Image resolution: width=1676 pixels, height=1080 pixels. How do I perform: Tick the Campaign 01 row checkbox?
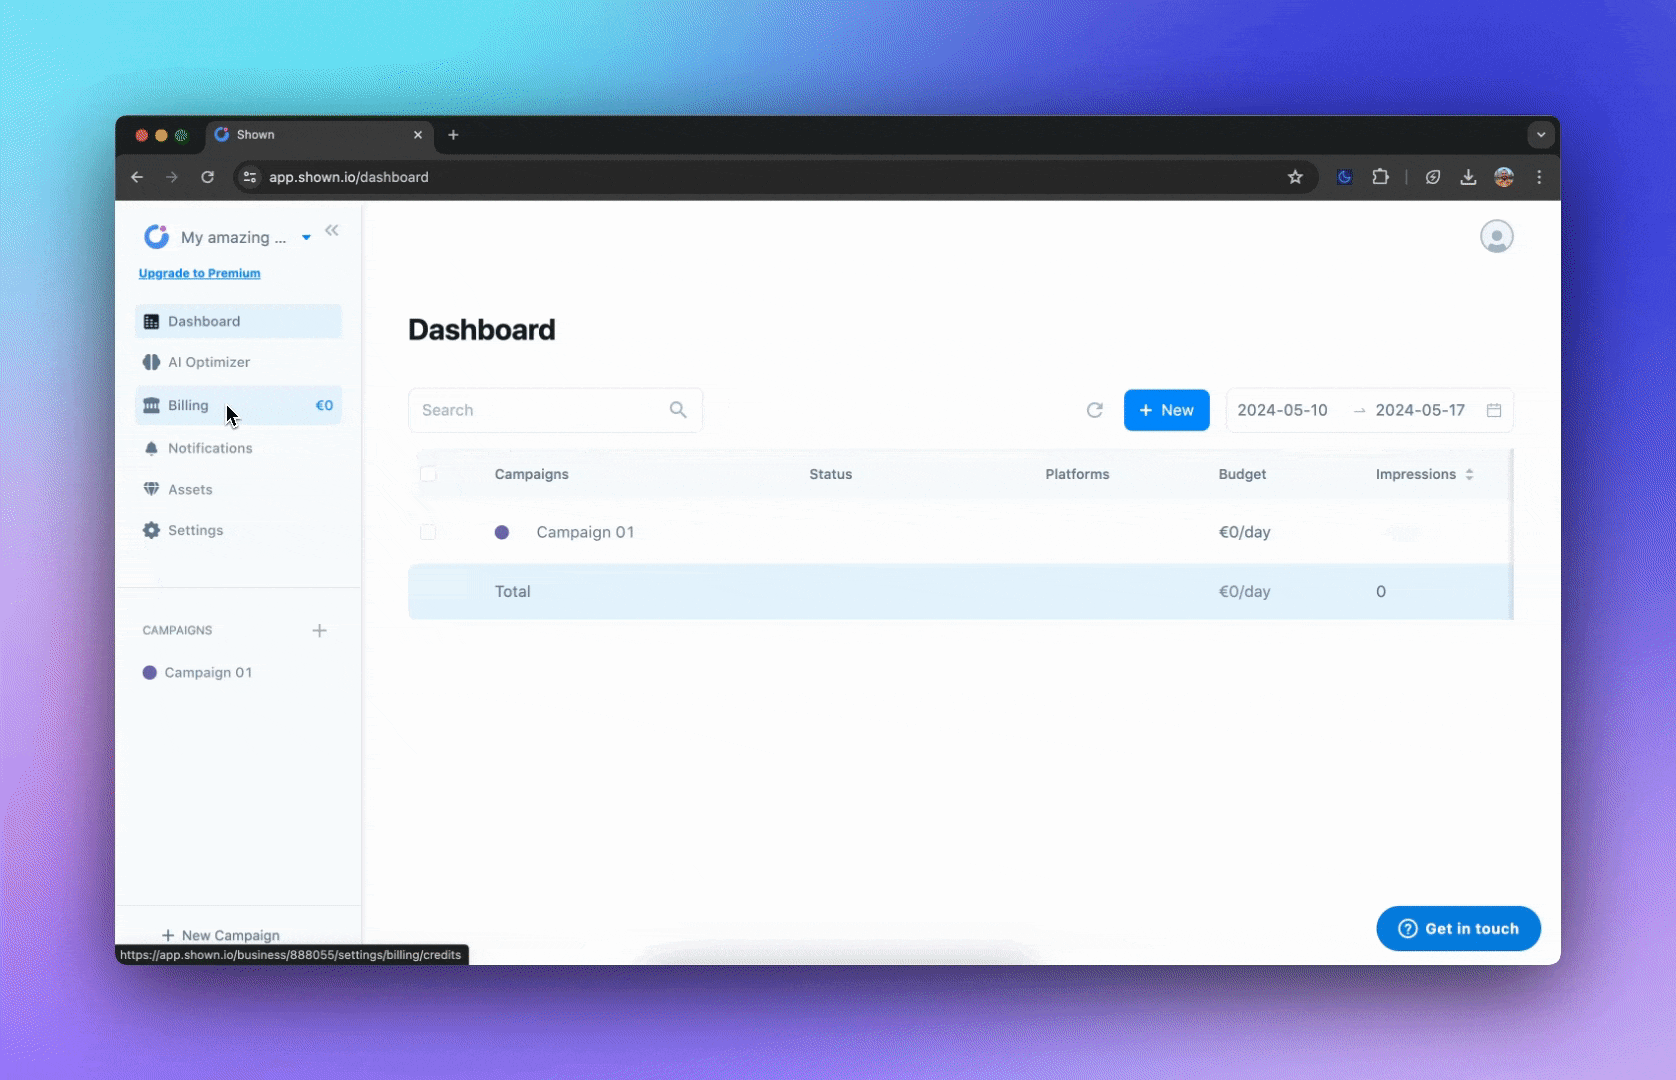(x=428, y=532)
